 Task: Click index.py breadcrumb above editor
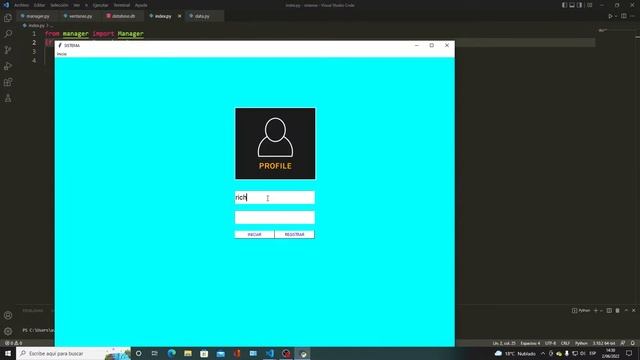pos(36,25)
